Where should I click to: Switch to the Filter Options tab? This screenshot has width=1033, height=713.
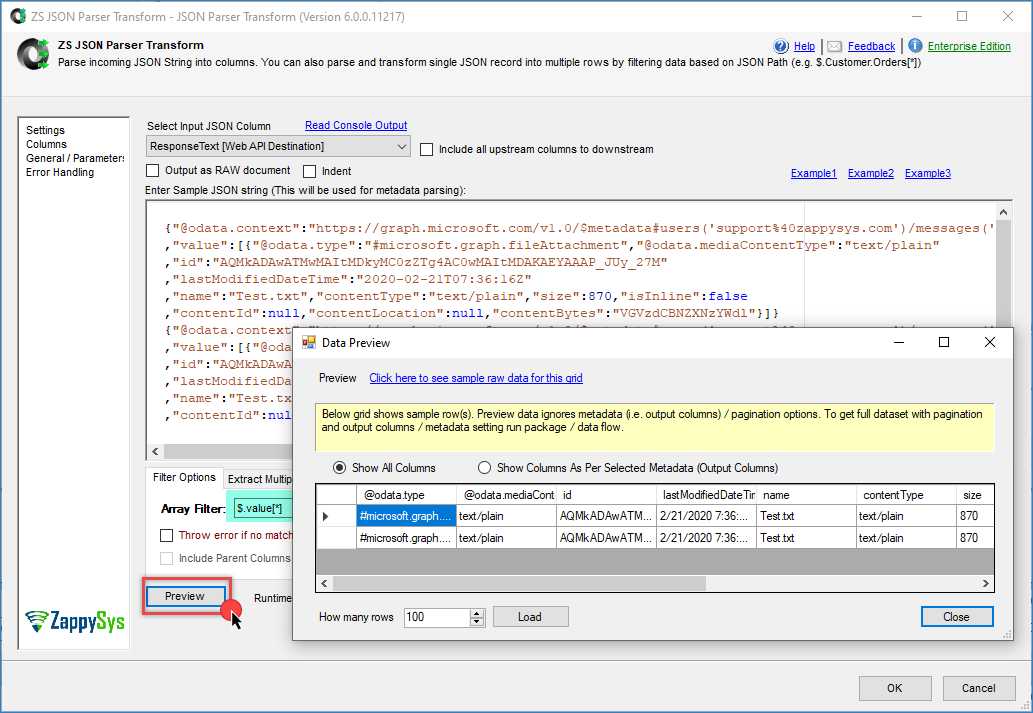[183, 478]
